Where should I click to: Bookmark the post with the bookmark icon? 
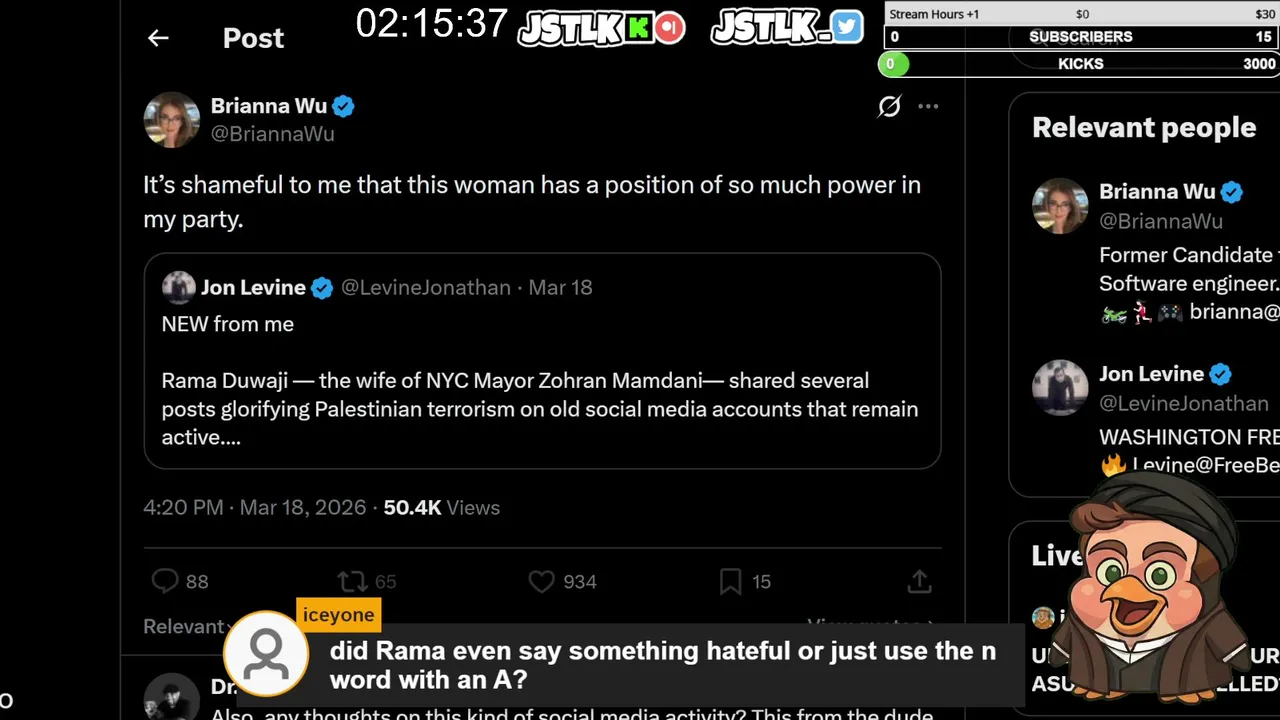point(731,581)
